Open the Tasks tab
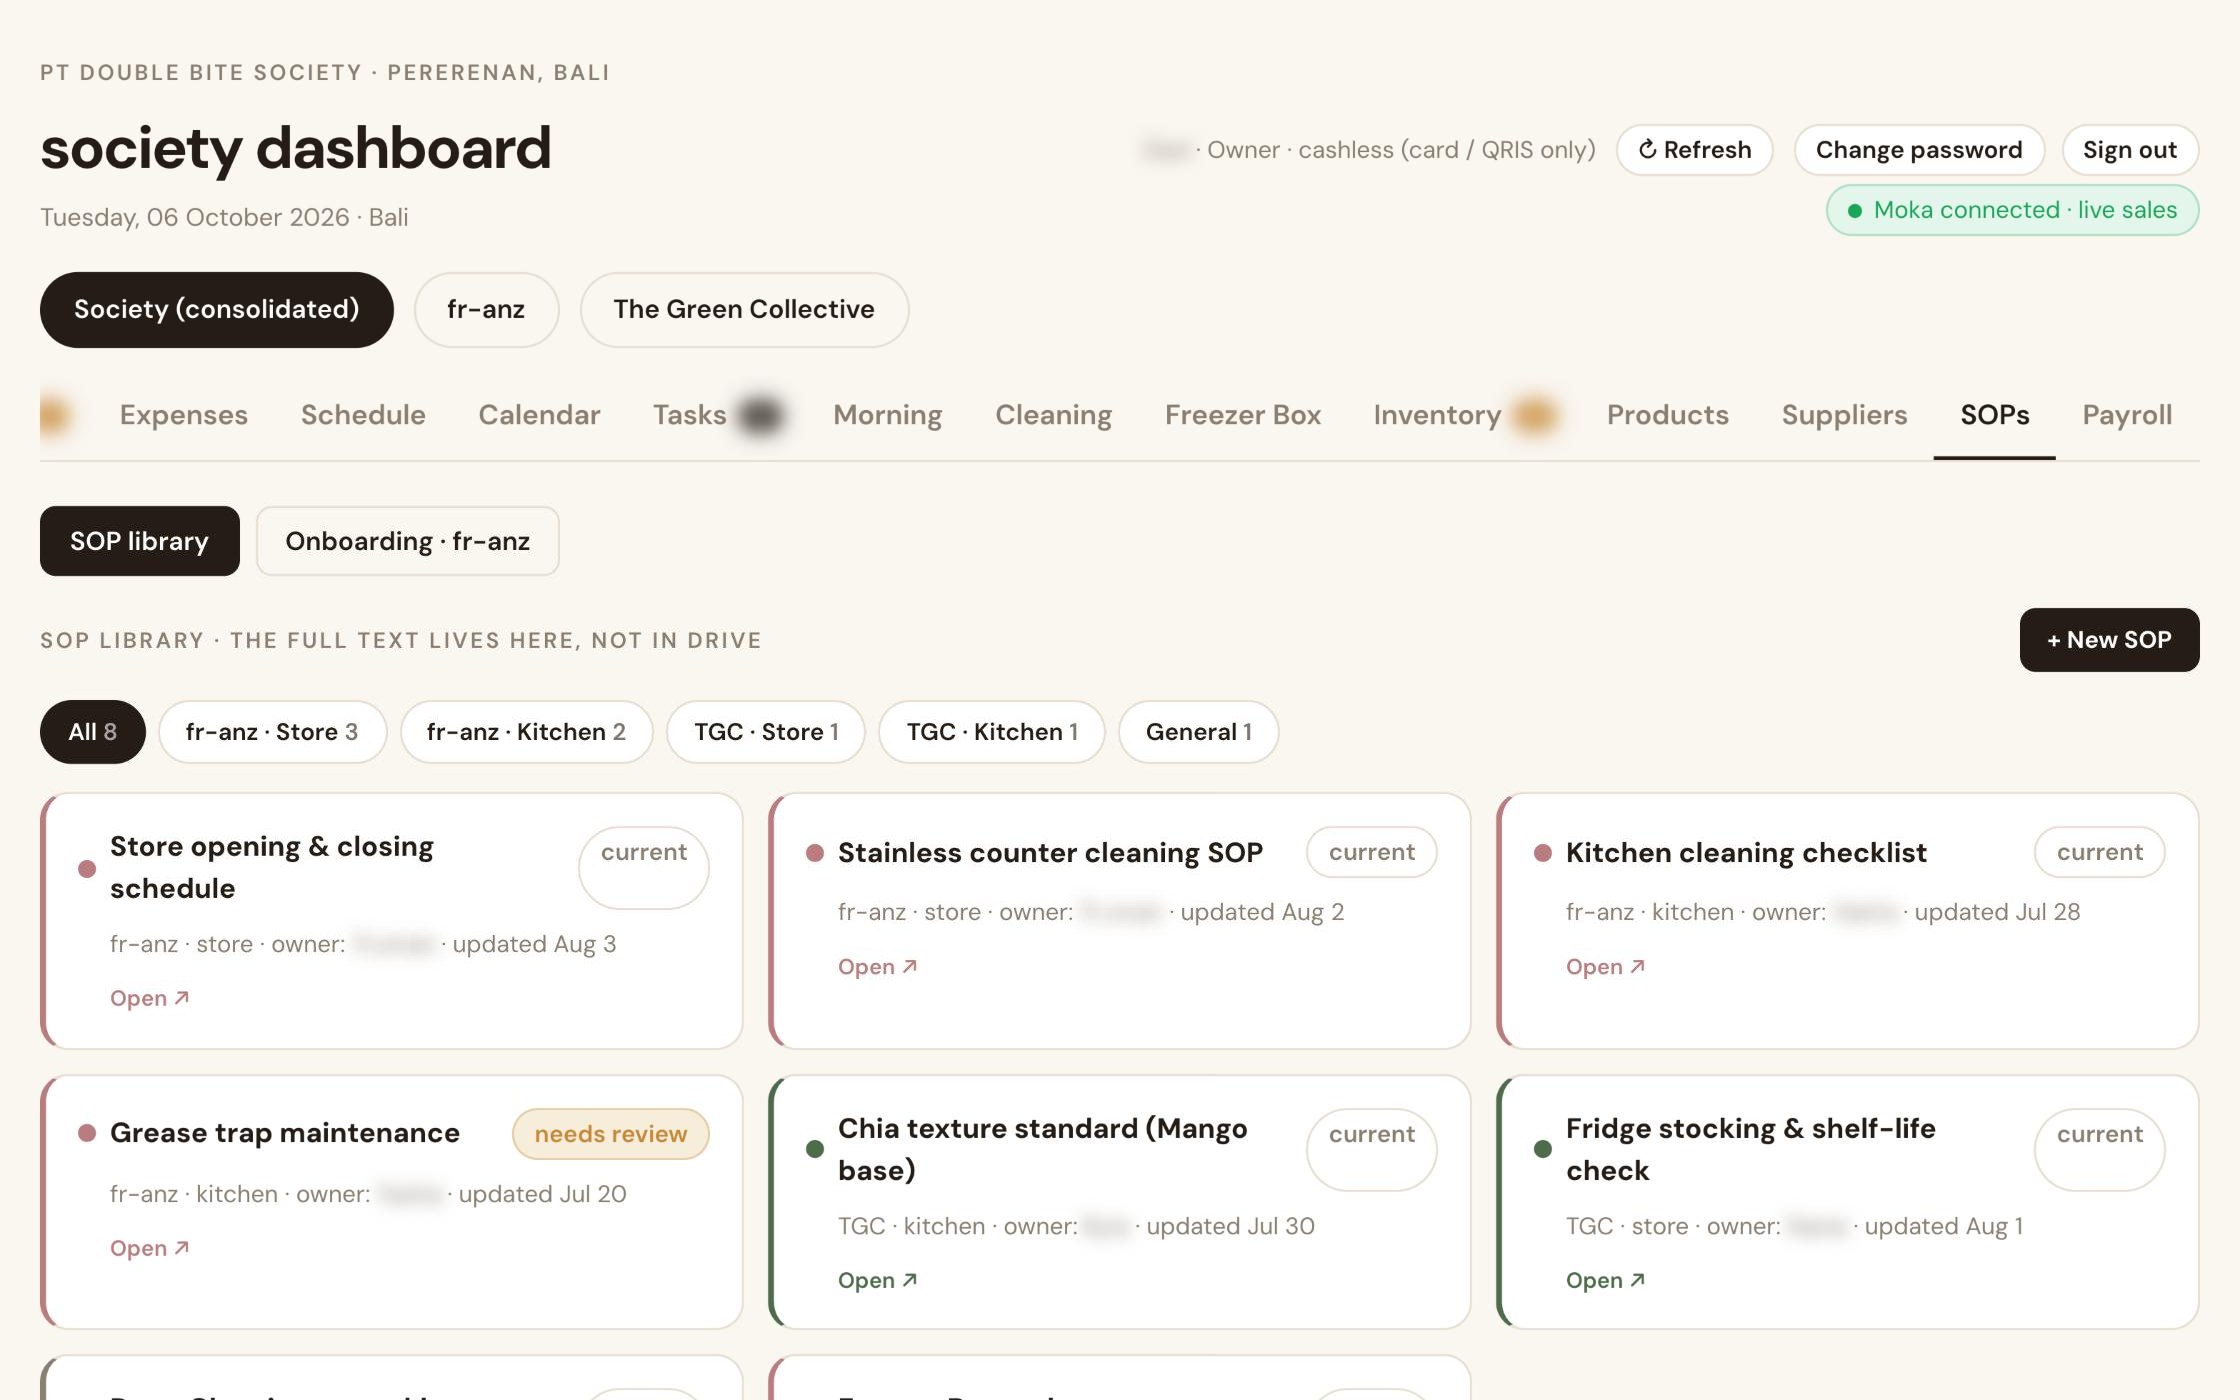The width and height of the screenshot is (2240, 1400). pos(689,415)
